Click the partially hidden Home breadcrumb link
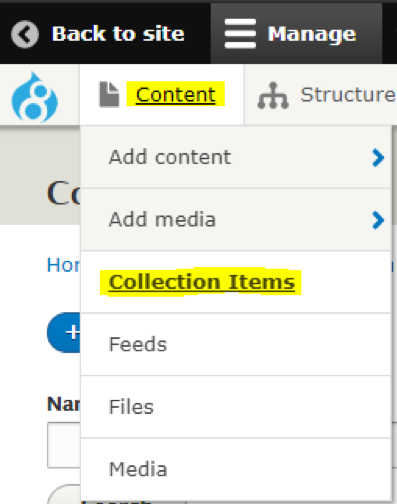The height and width of the screenshot is (504, 397). tap(63, 265)
